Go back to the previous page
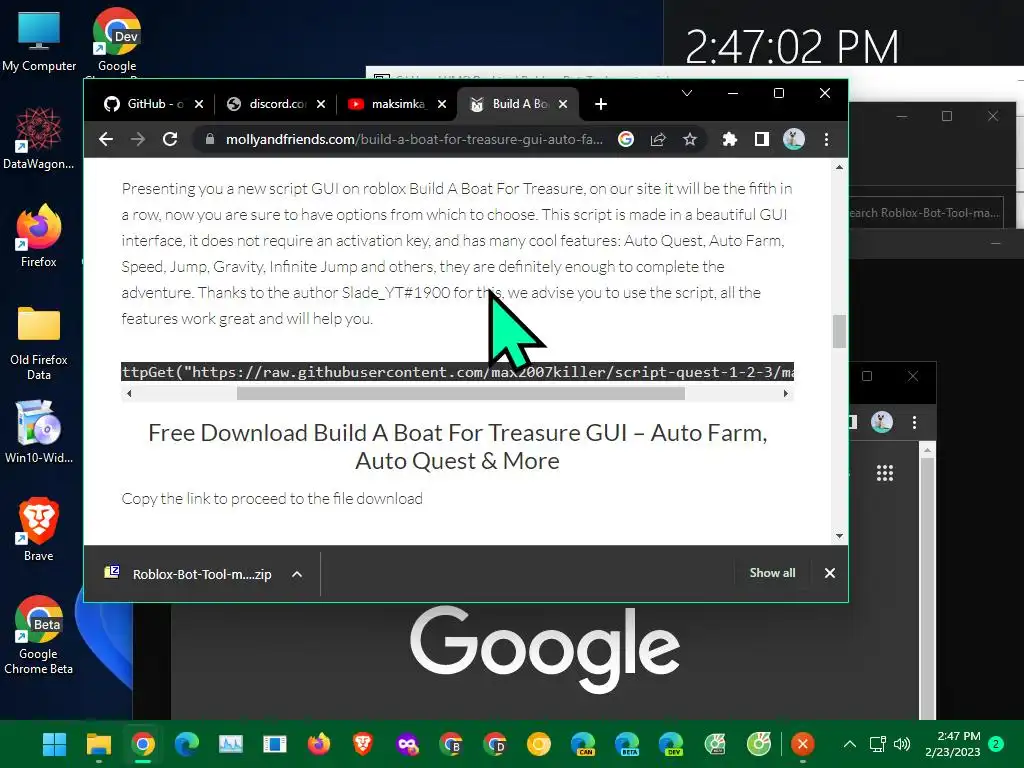 coord(106,139)
